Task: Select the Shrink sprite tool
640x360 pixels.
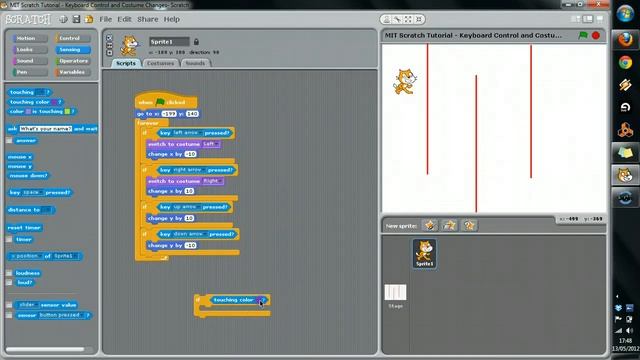Action: [418, 19]
